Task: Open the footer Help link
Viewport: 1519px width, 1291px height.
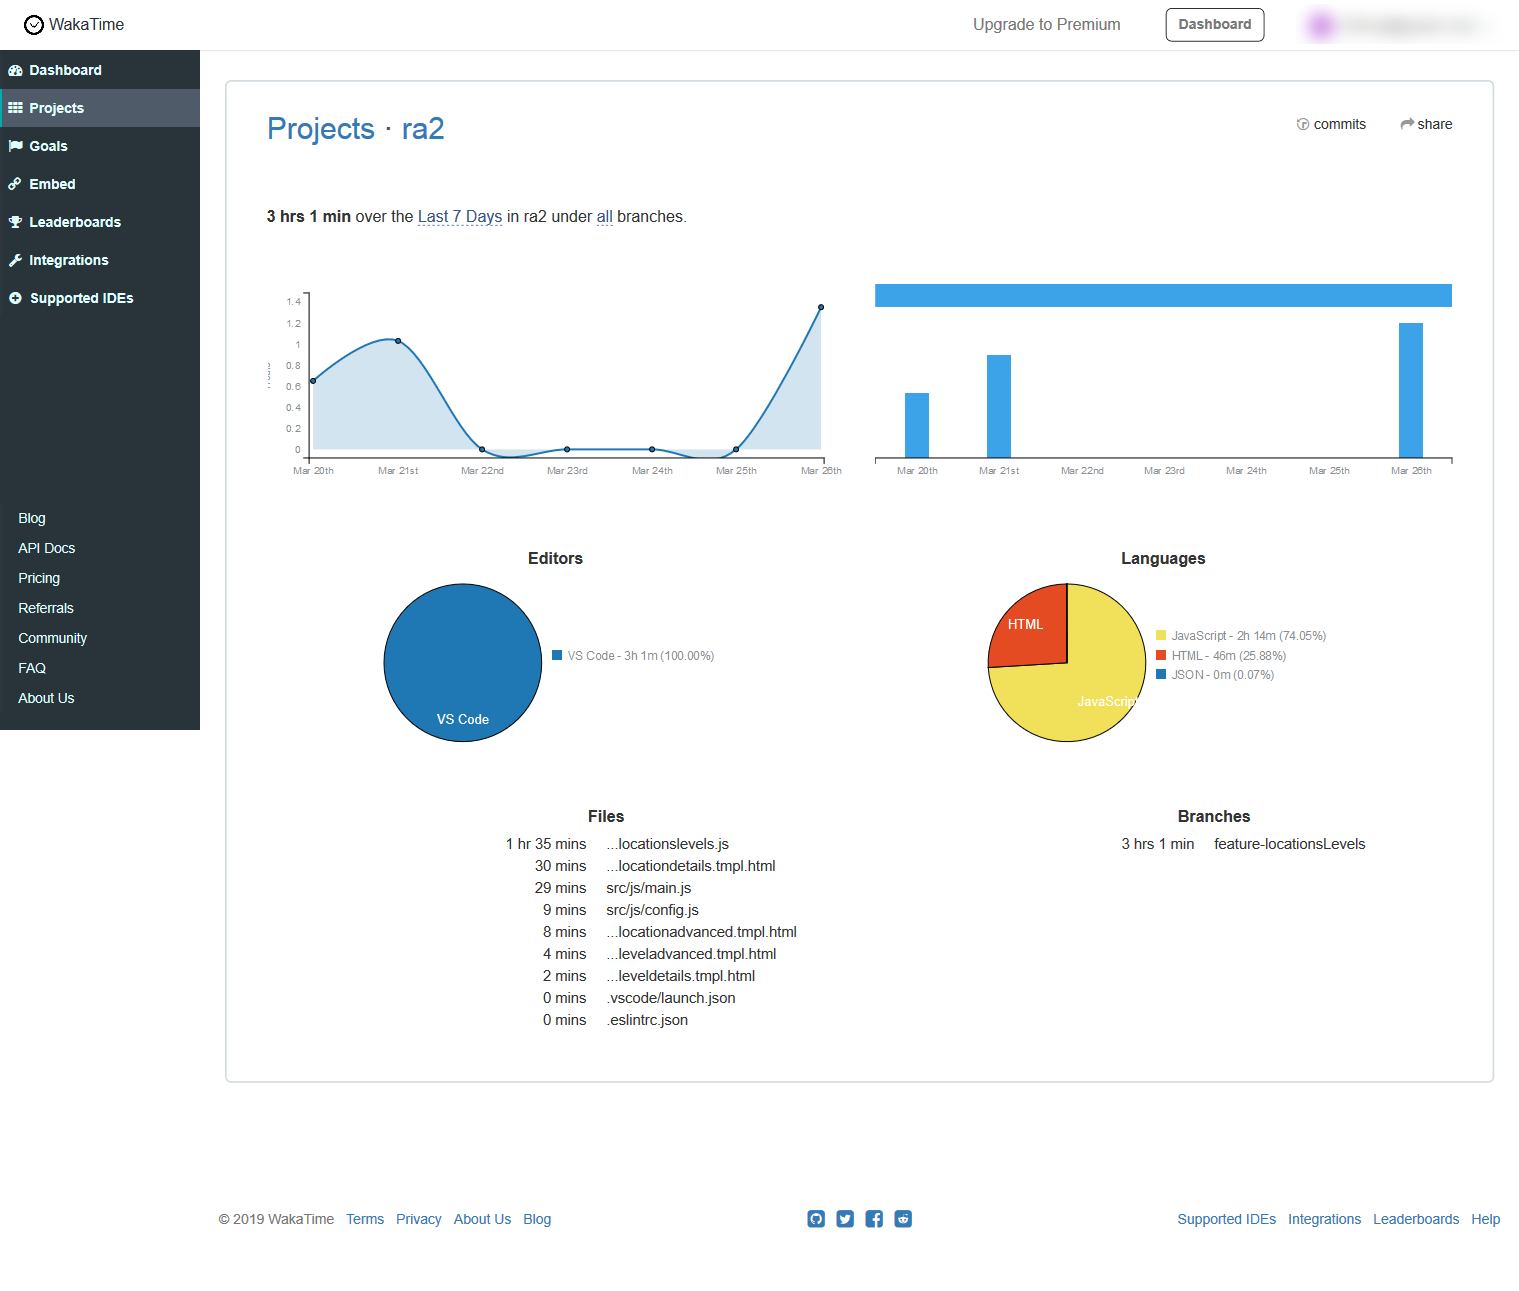Action: click(x=1486, y=1219)
